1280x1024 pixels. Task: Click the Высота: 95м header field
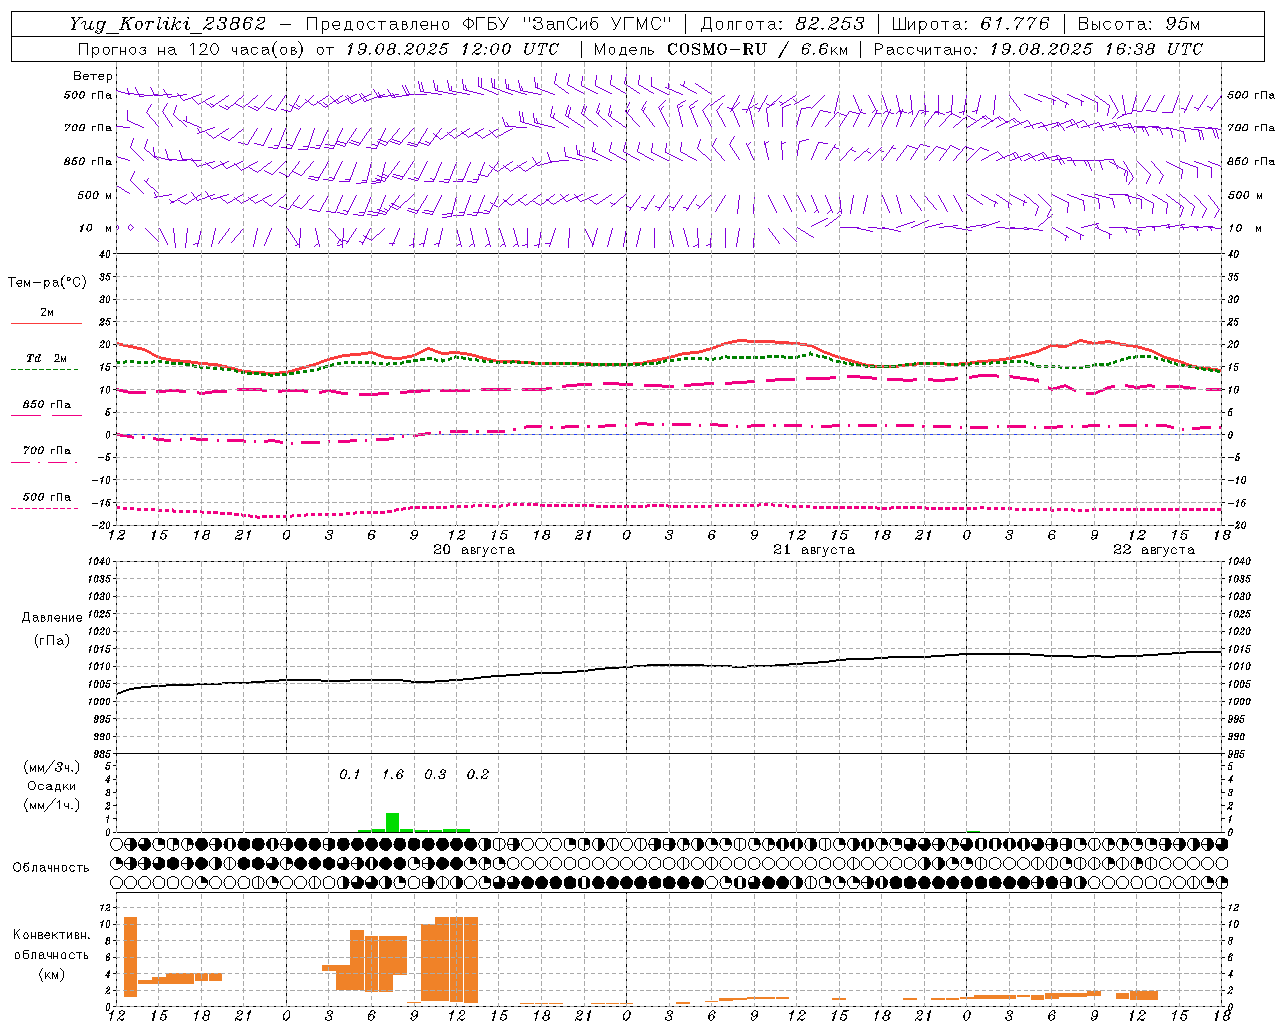pos(1138,24)
